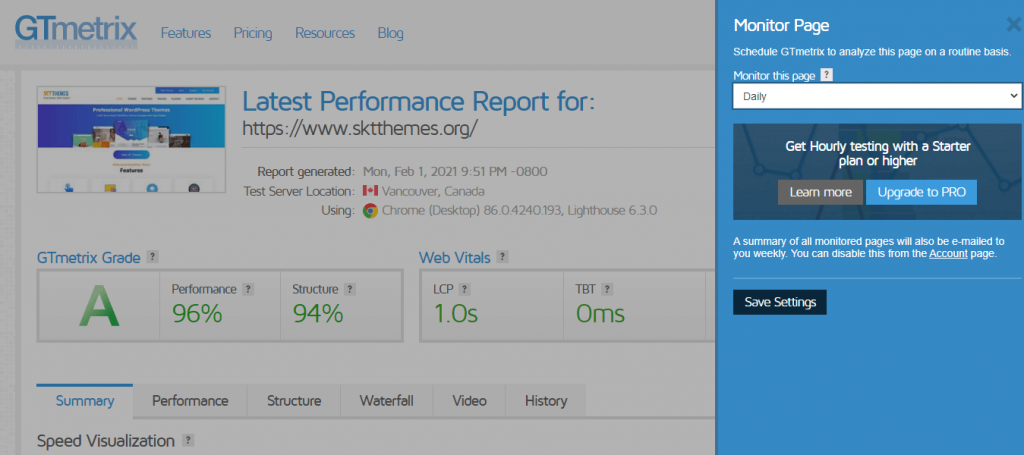This screenshot has height=455, width=1024.
Task: Click help icon beside Web Vitals
Action: click(x=502, y=257)
